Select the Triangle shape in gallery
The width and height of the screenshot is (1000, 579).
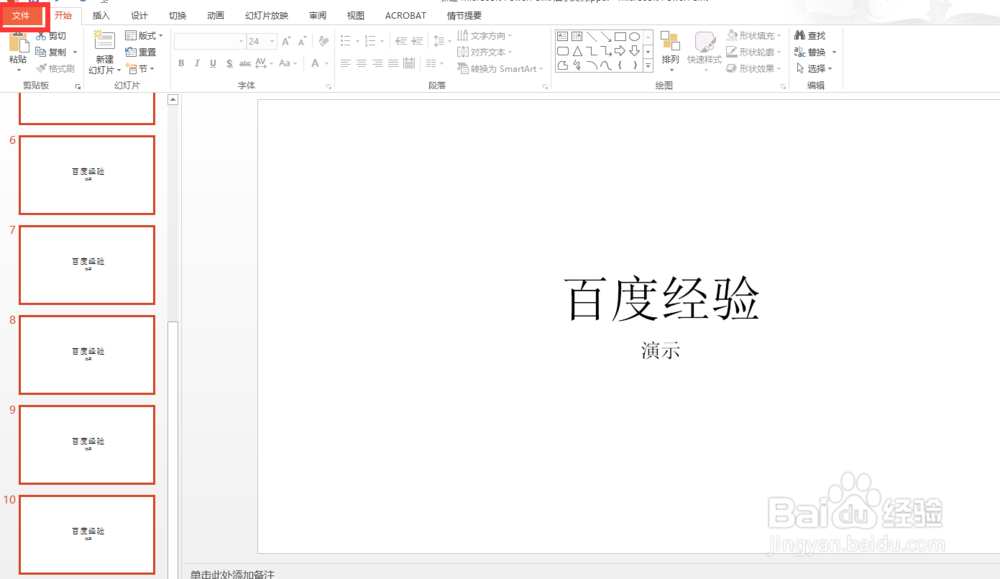pyautogui.click(x=577, y=51)
